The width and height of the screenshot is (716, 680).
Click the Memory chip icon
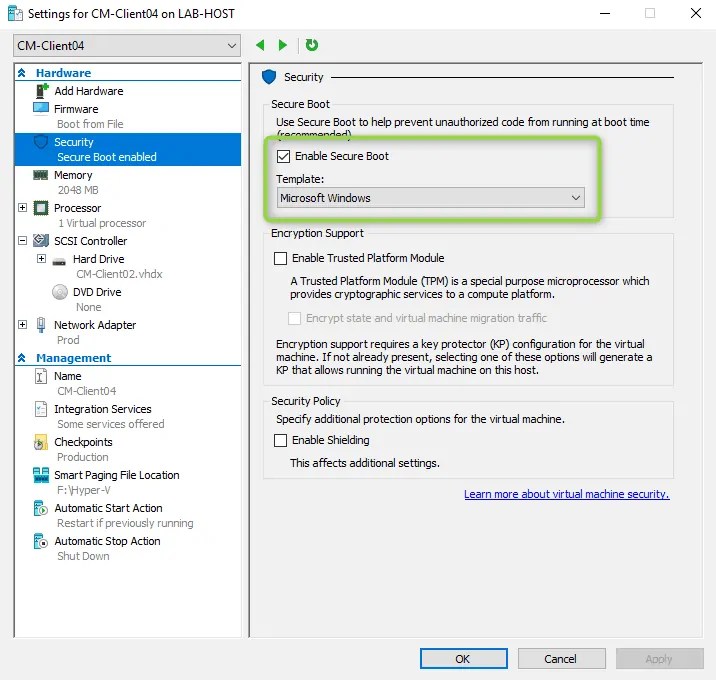pyautogui.click(x=41, y=175)
